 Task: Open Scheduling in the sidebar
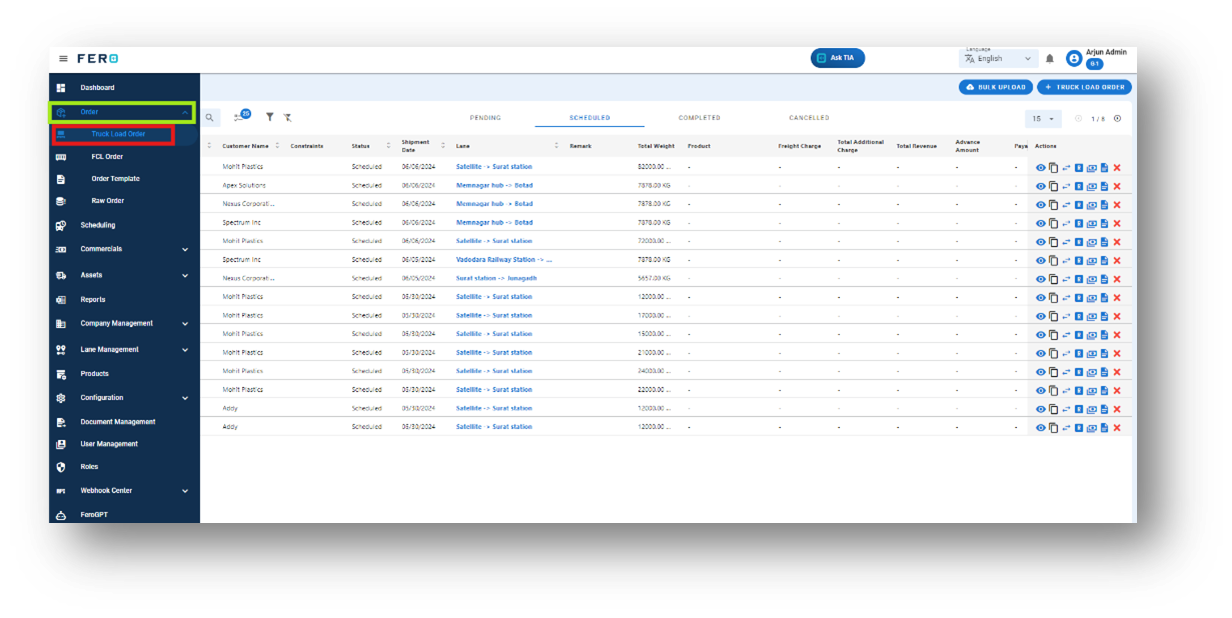coord(97,225)
